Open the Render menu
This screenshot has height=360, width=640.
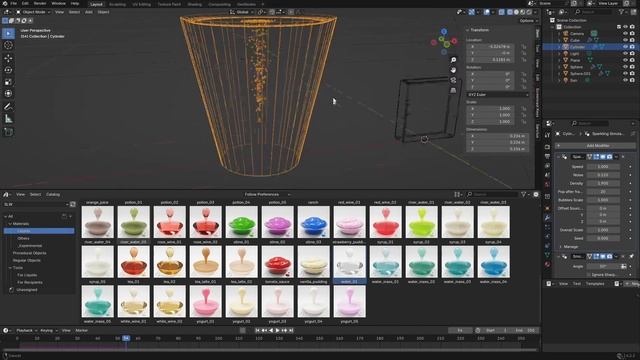pyautogui.click(x=40, y=3)
